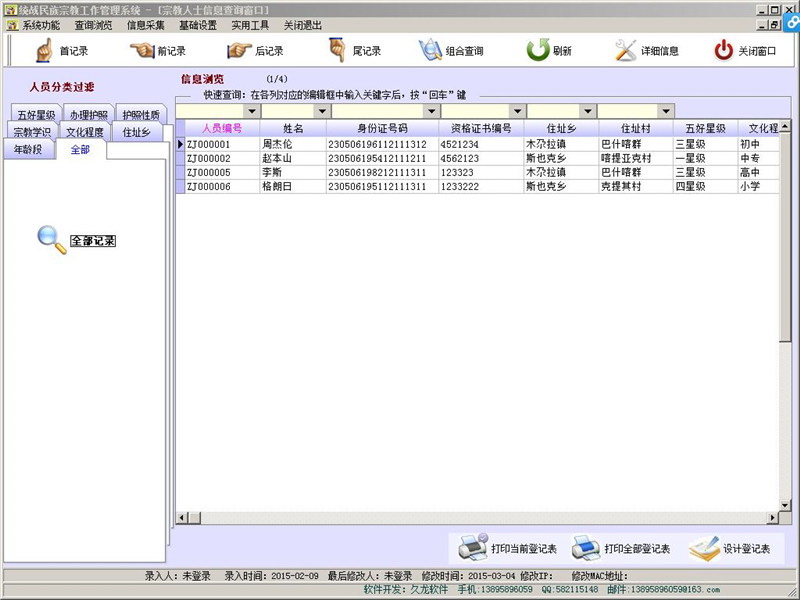Screen dimensions: 800x600
Task: Open the 人员编号 quick-search dropdown
Action: coord(252,111)
